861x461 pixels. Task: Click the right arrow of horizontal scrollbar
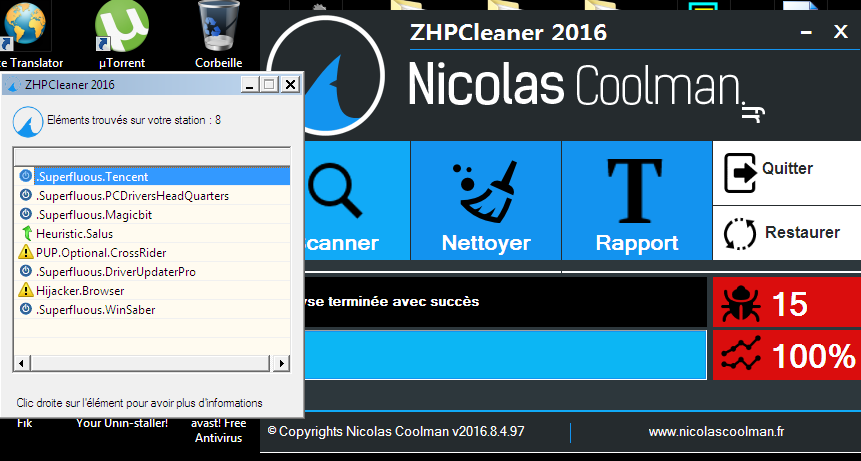click(282, 363)
